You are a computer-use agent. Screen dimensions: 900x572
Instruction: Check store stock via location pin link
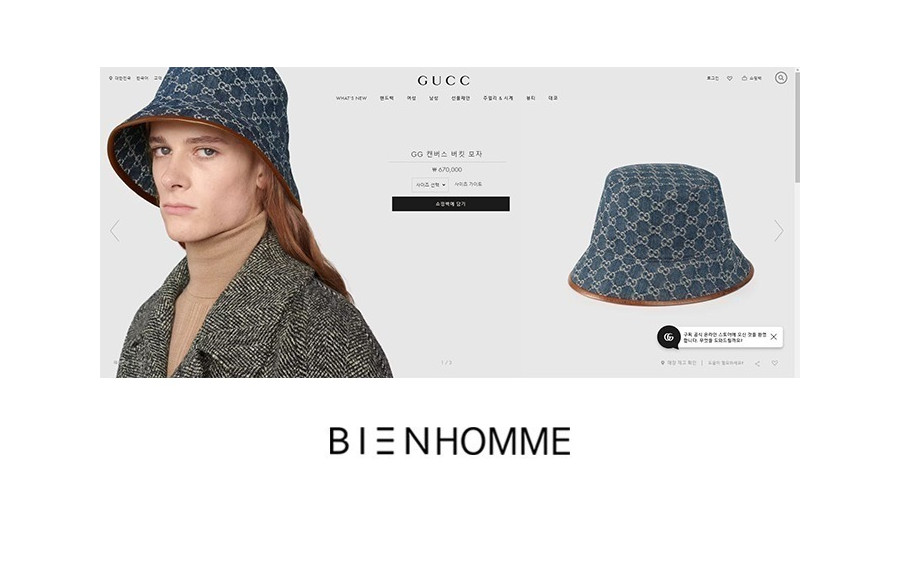point(678,363)
